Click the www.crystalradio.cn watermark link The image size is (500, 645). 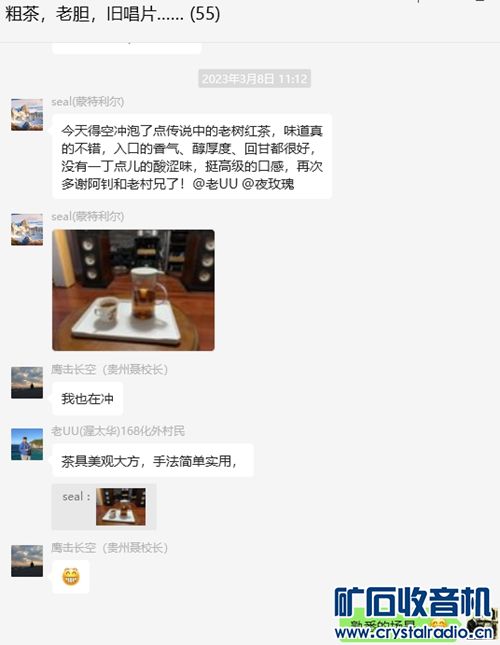pos(414,632)
